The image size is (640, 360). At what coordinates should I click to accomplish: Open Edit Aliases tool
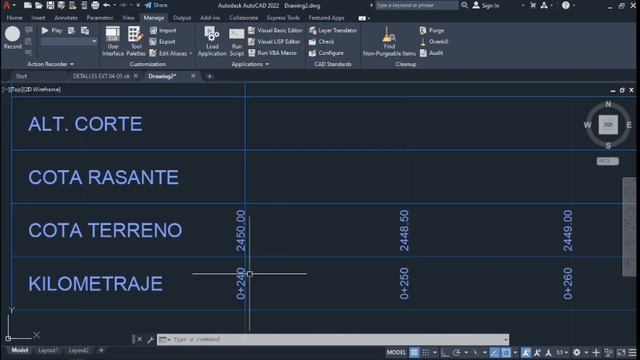(168, 53)
